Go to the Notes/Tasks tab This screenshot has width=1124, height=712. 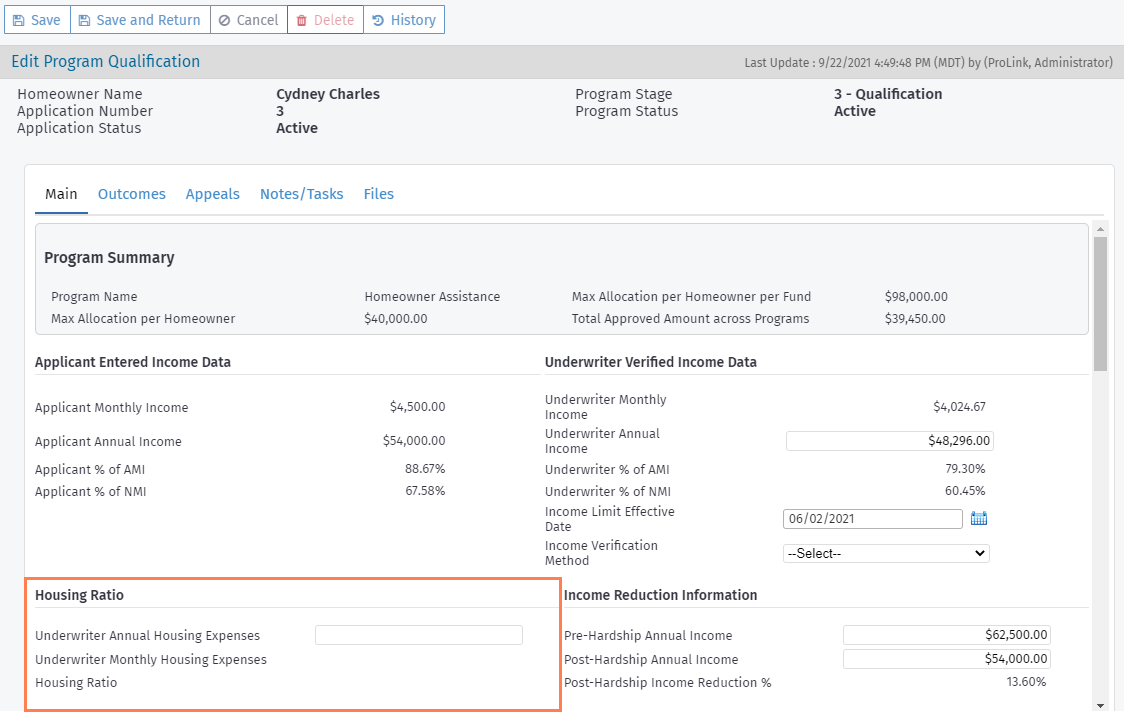[301, 194]
